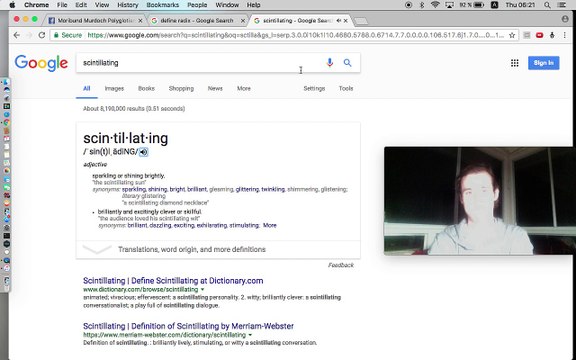The image size is (576, 360).
Task: Switch to the define radix browser tab
Action: [x=197, y=21]
